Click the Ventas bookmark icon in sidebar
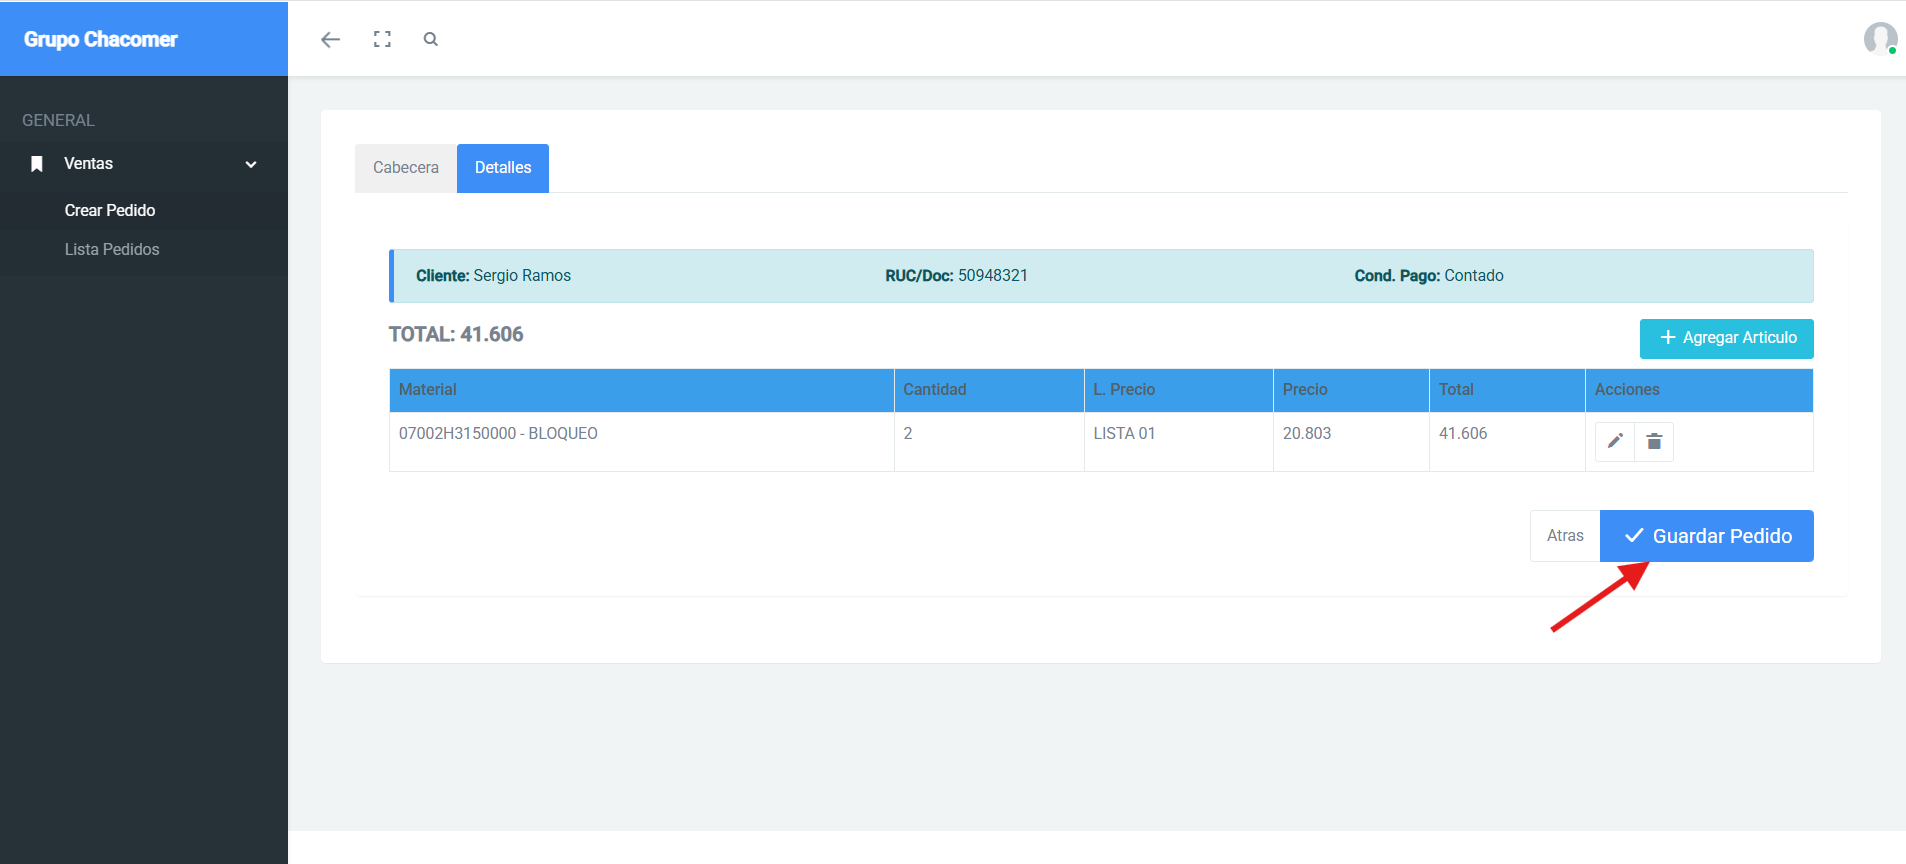Screen dimensions: 1906x864 click(x=37, y=164)
